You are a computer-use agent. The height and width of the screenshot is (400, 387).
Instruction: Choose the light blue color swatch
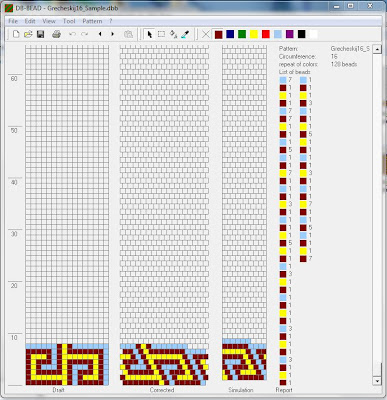[x=278, y=34]
